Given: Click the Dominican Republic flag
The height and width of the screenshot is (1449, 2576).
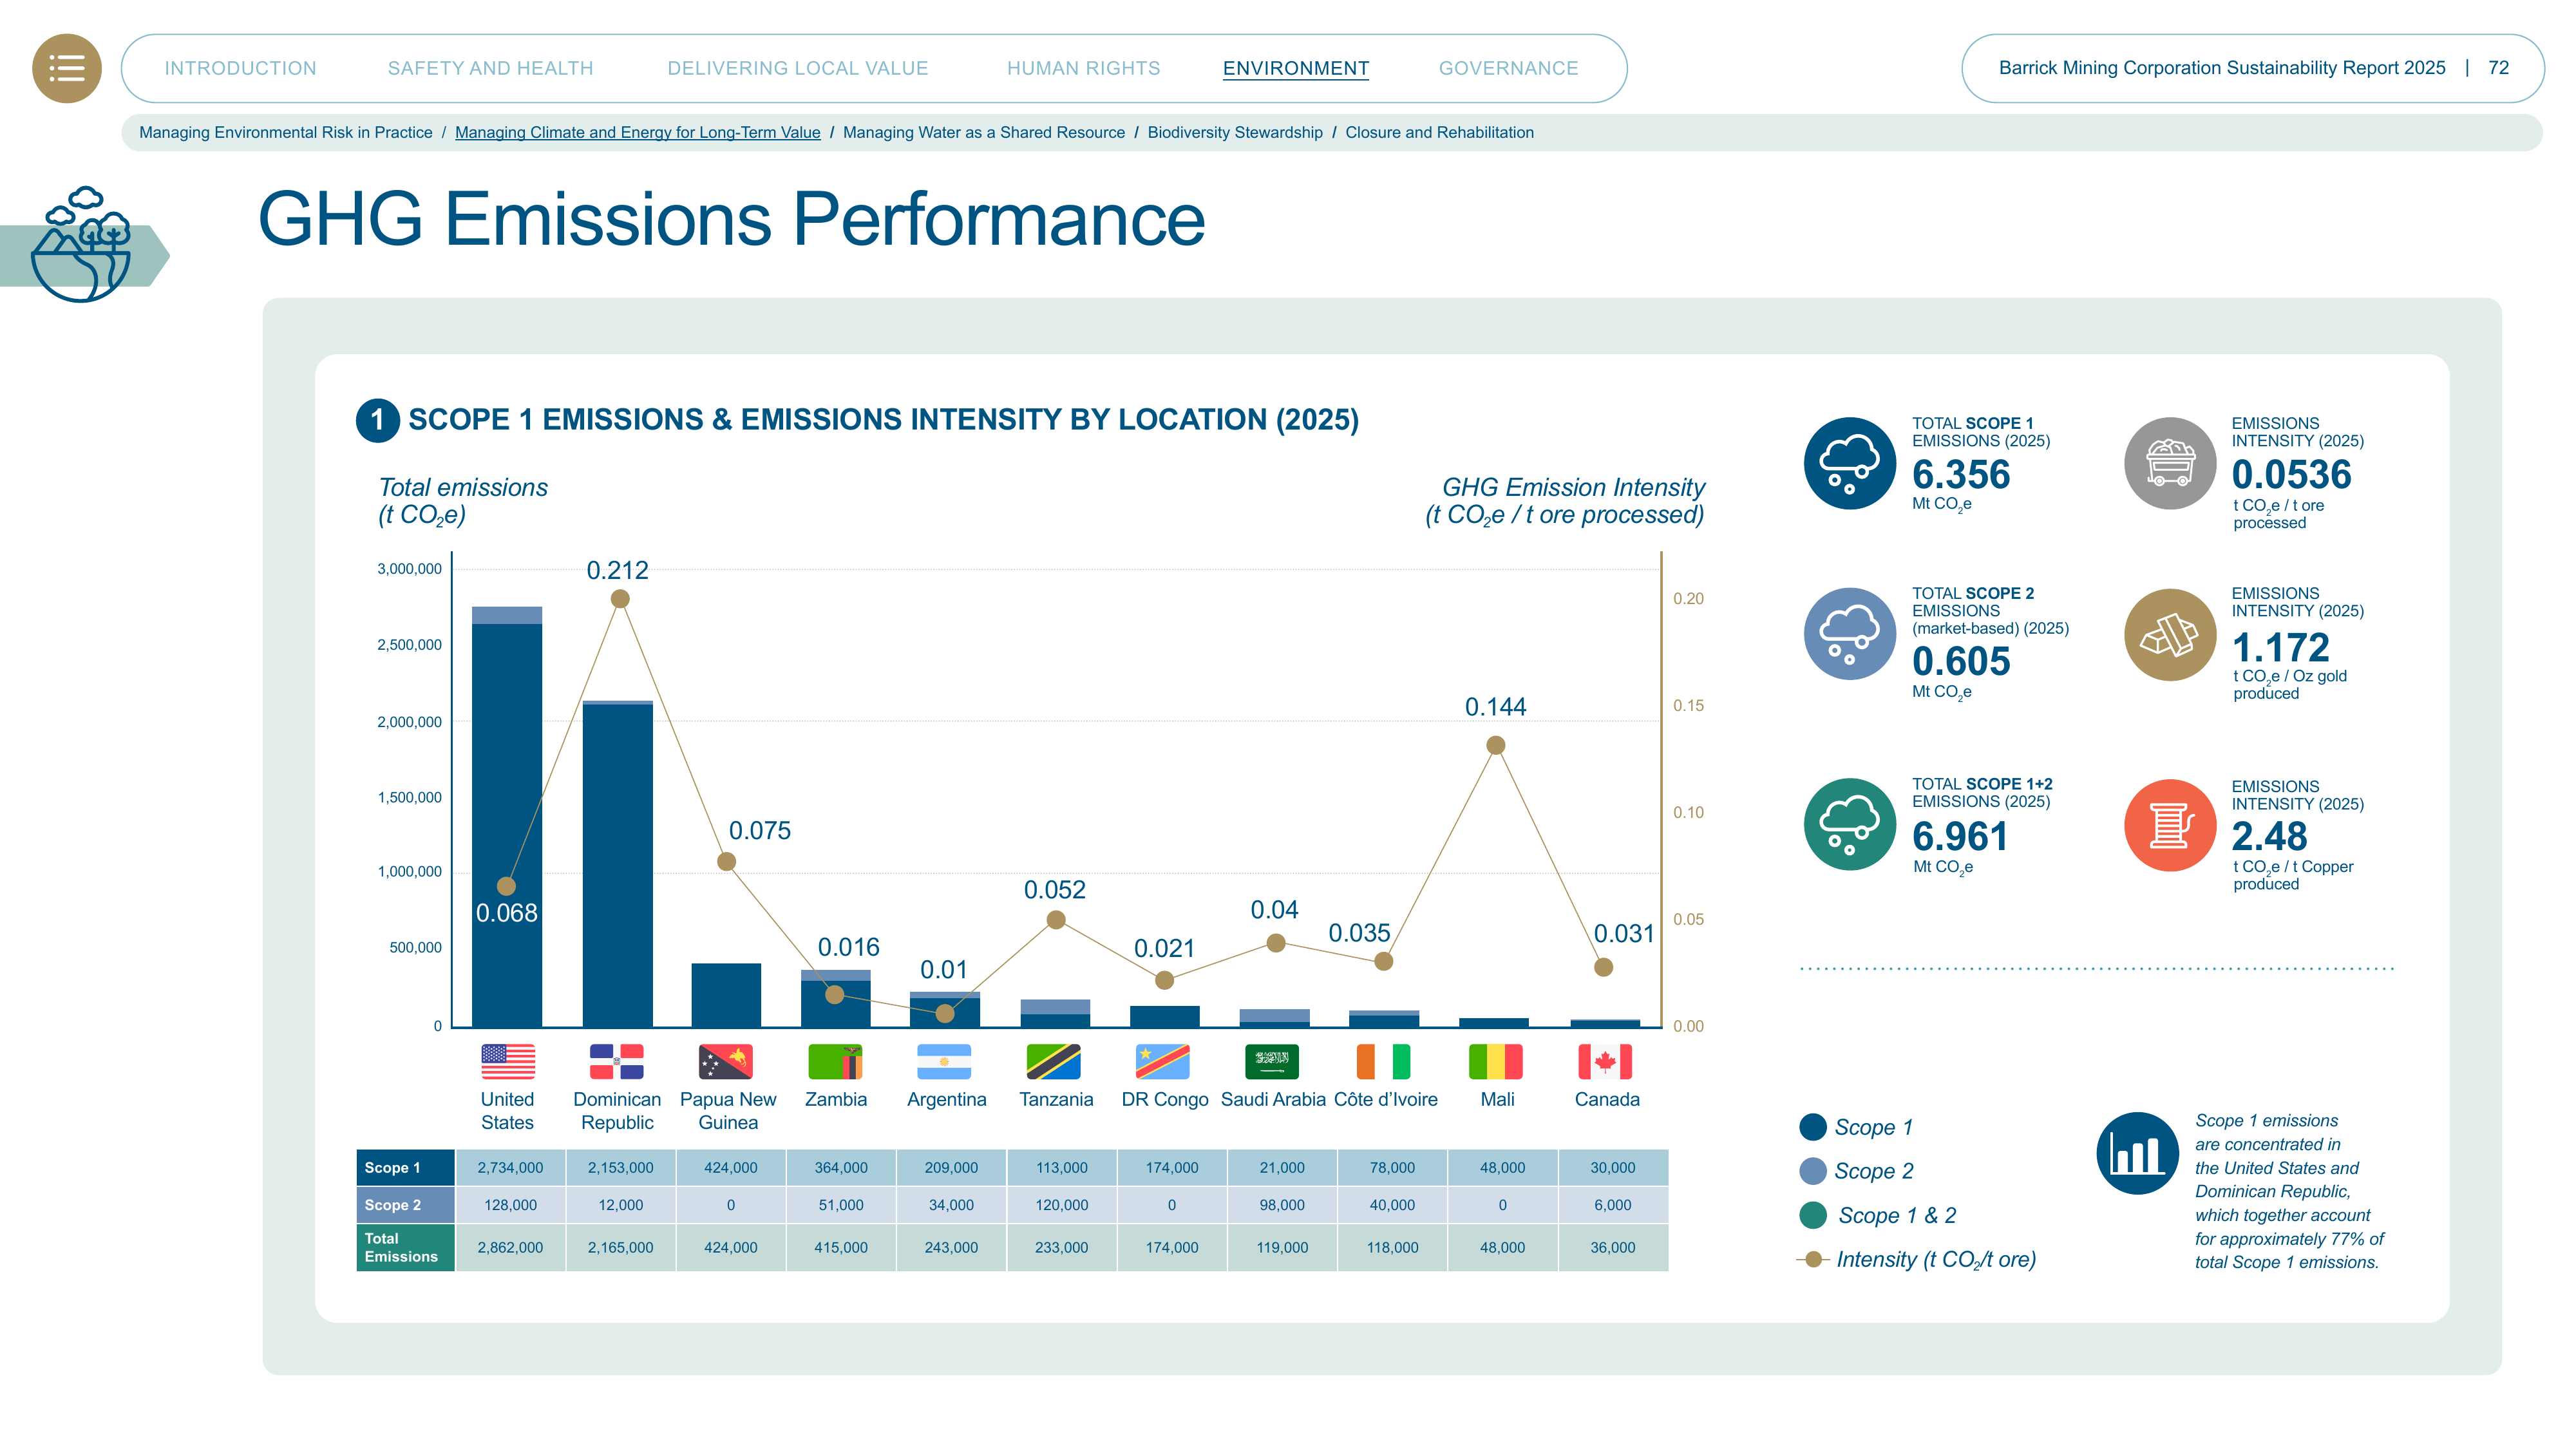Looking at the screenshot, I should click(617, 1061).
